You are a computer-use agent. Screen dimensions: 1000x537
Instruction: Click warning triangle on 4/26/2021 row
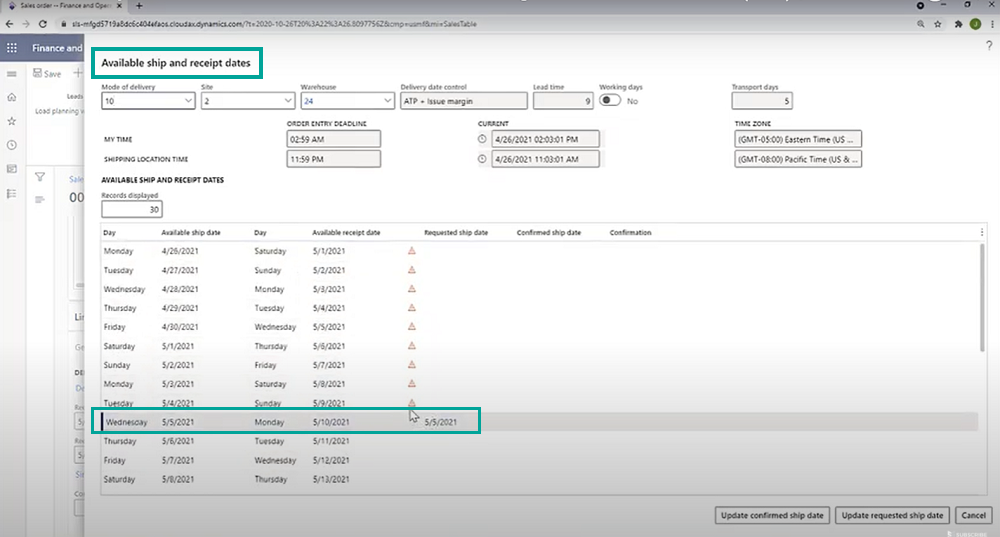[x=411, y=251]
